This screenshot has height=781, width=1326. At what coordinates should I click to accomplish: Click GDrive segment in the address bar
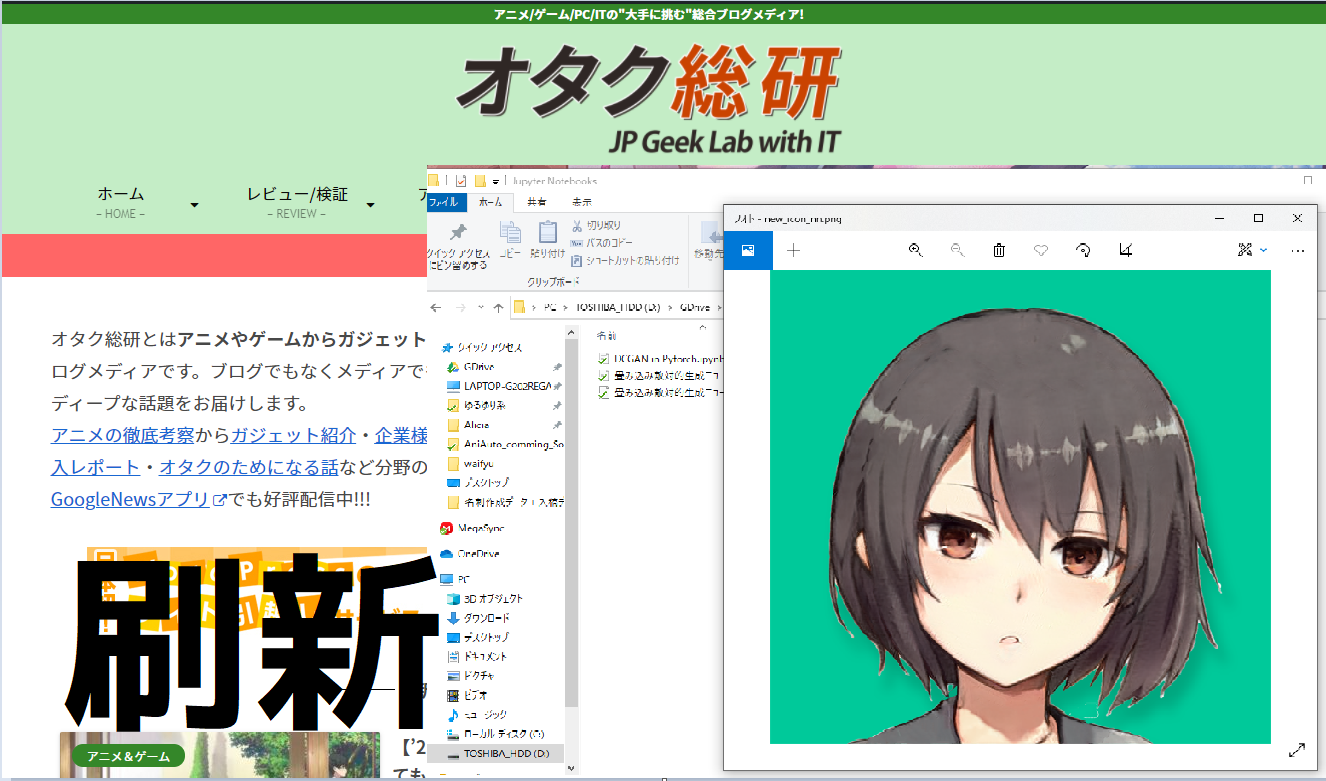695,308
